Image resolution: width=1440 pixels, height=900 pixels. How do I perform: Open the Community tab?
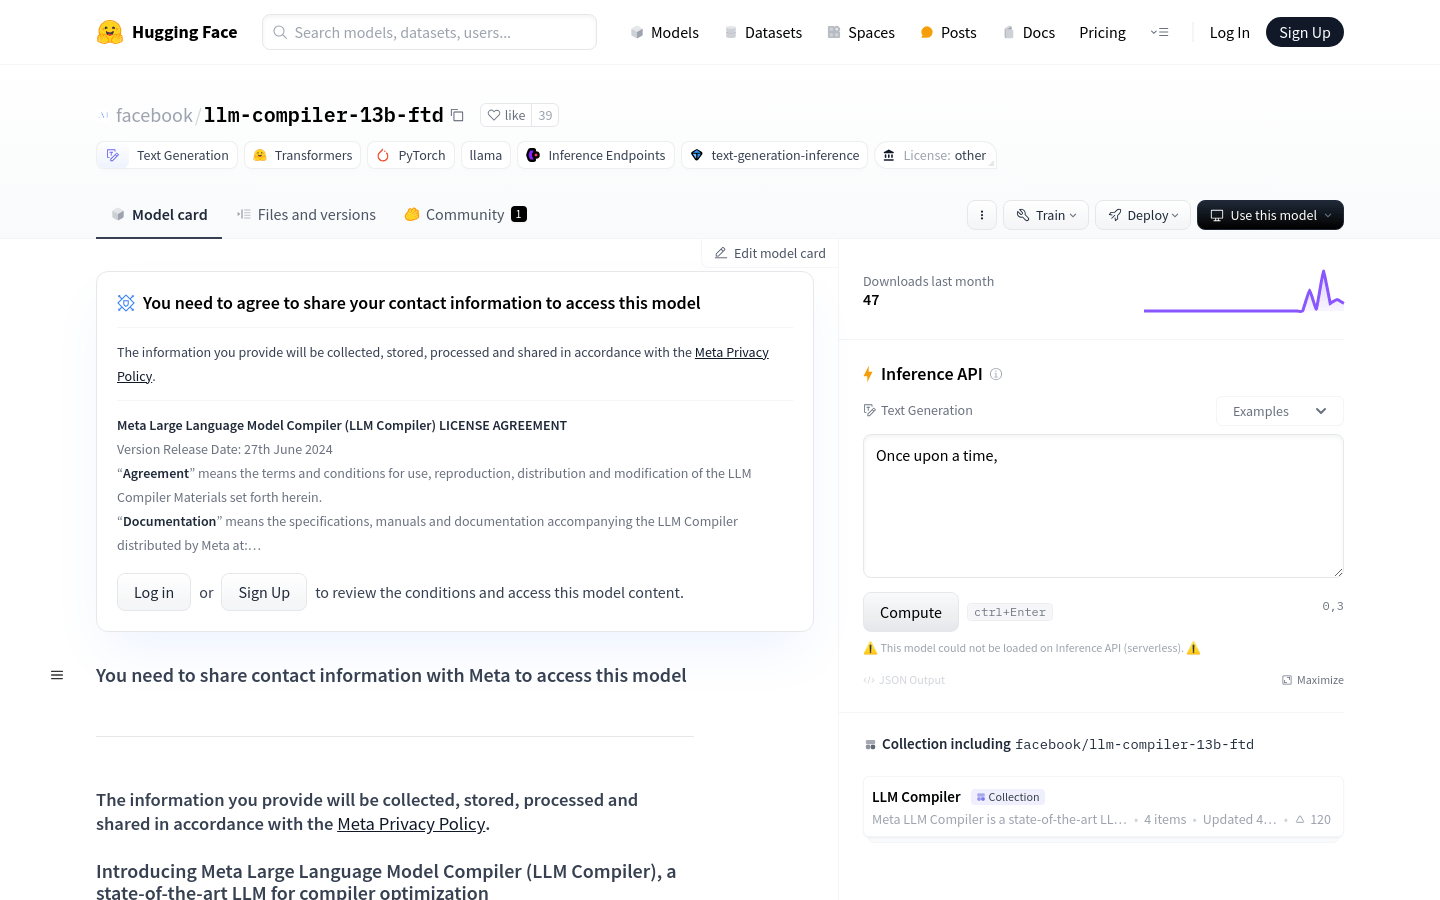tap(465, 215)
